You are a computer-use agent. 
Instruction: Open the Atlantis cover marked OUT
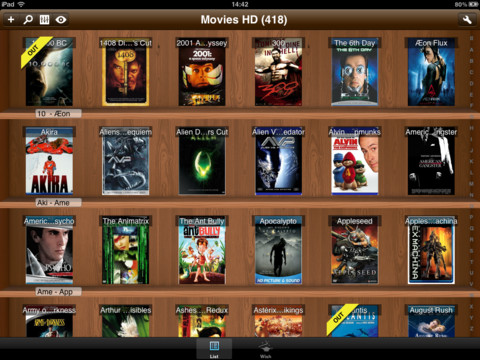355,321
